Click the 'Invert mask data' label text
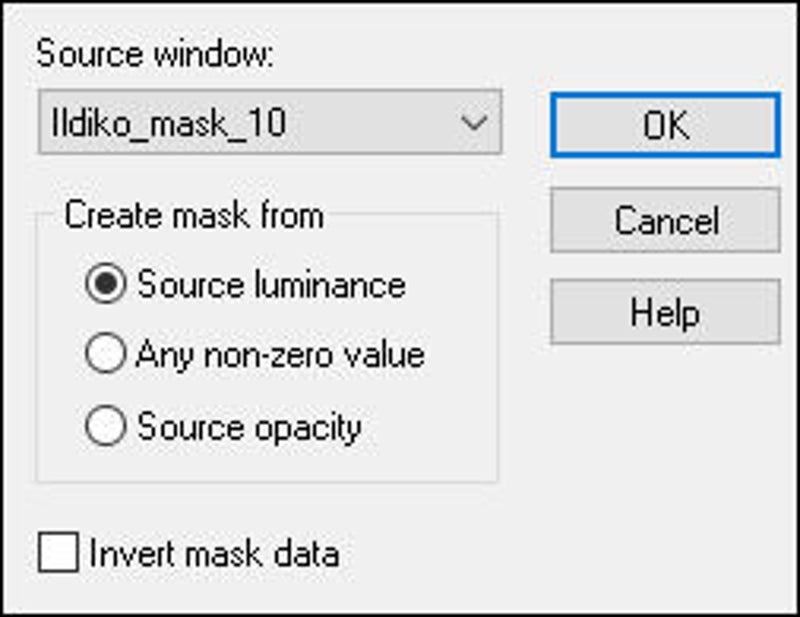Screen dimensions: 800x617 click(x=214, y=554)
